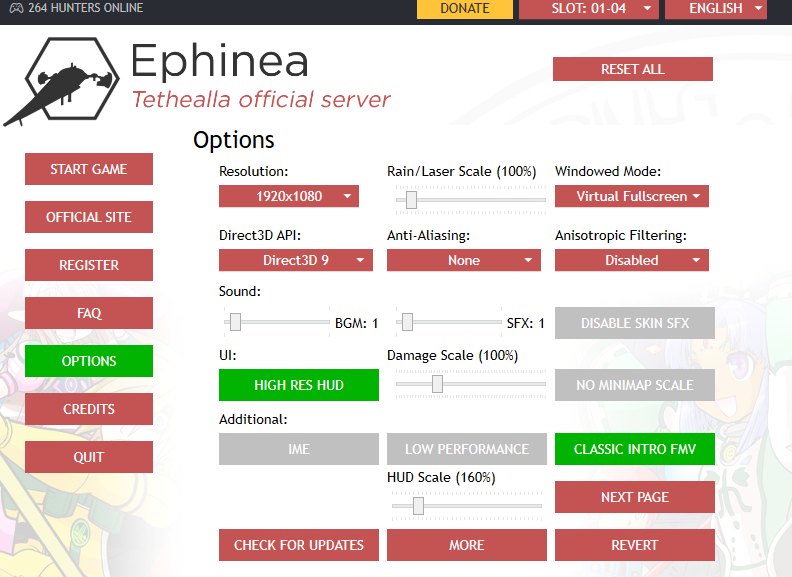Click the SFX volume slider handle
The width and height of the screenshot is (792, 577).
[x=407, y=322]
